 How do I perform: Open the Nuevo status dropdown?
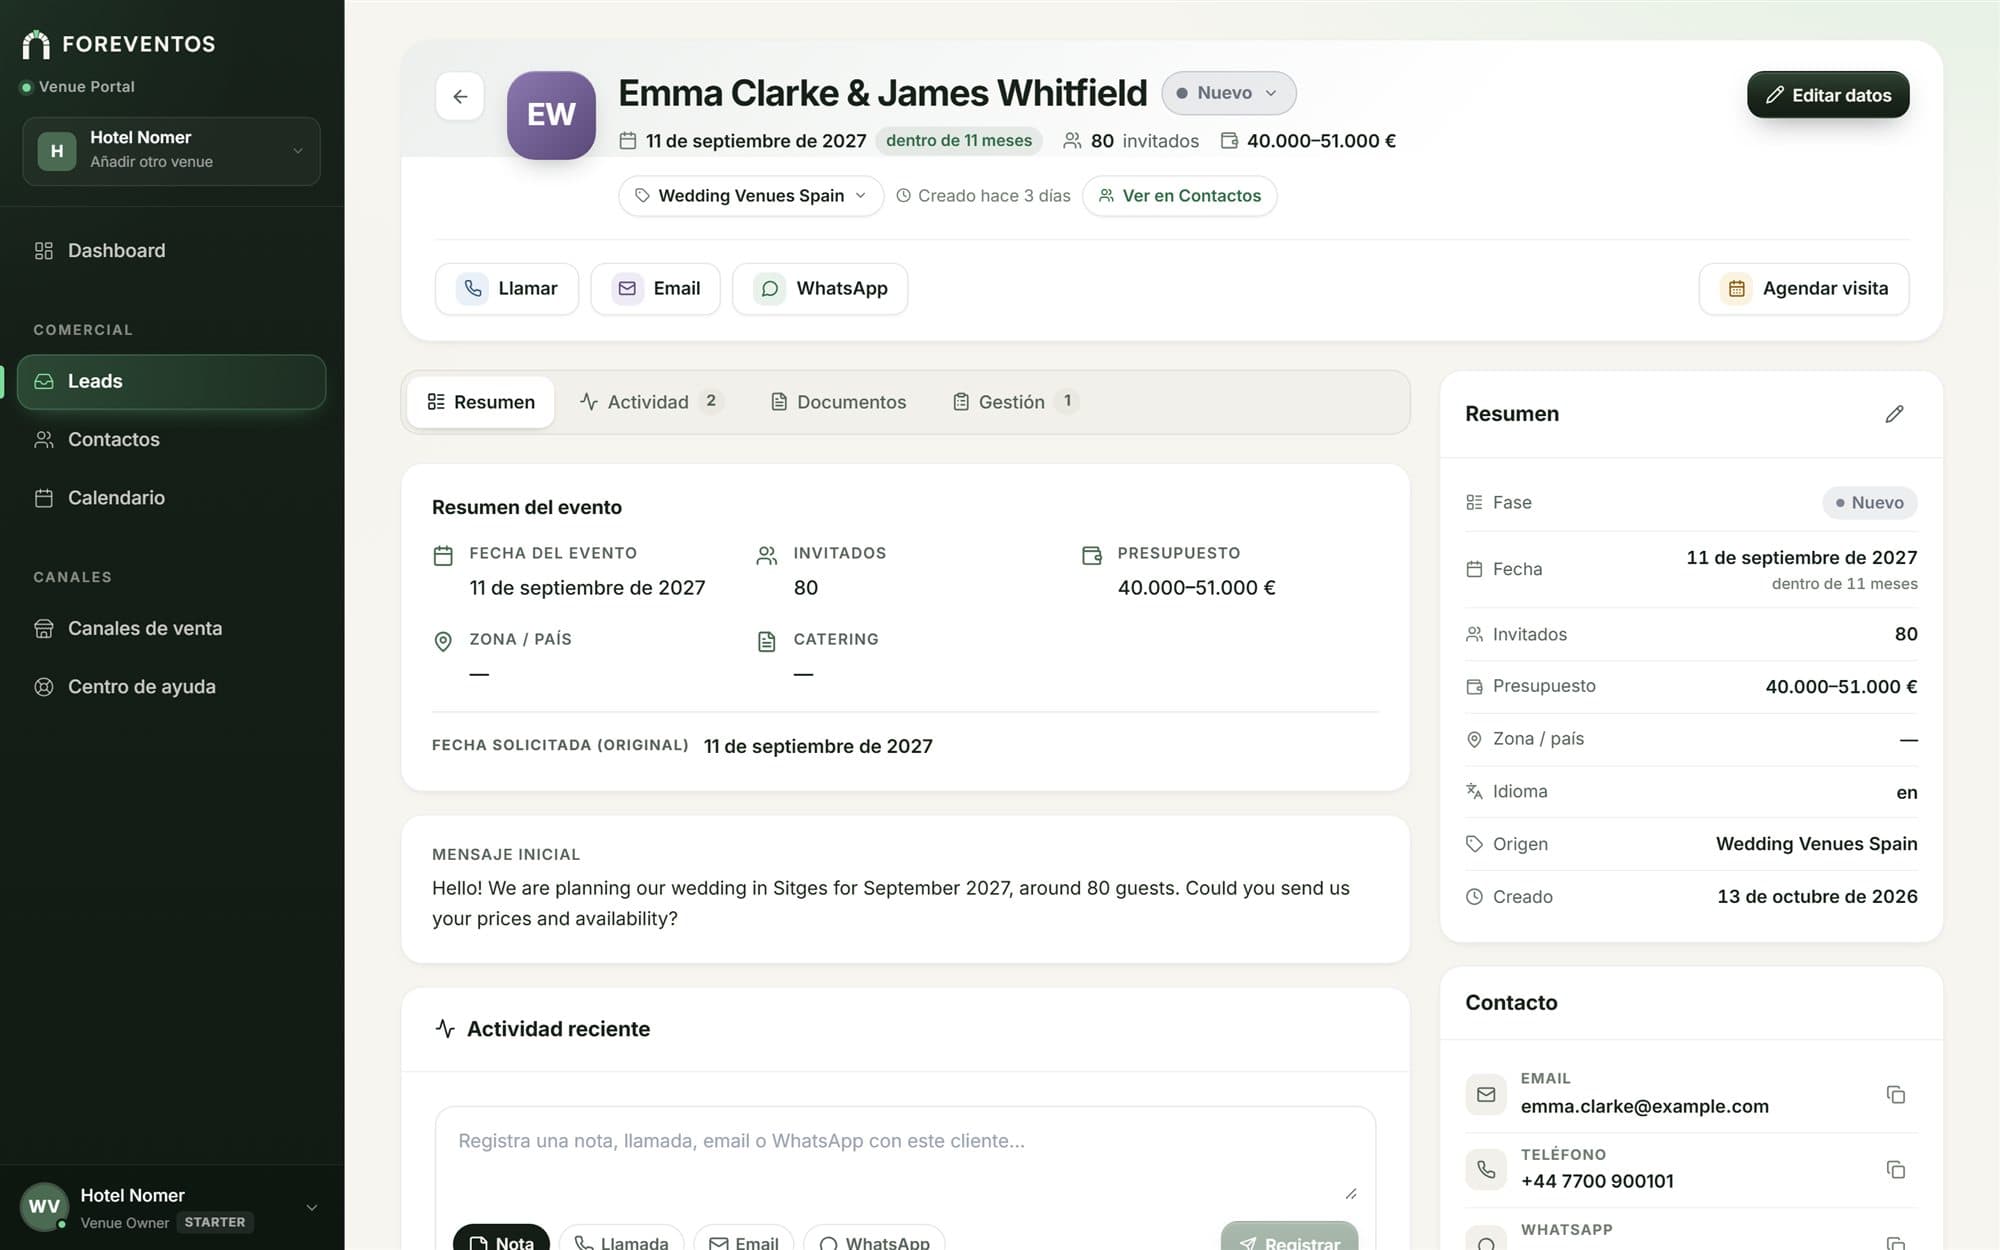click(x=1229, y=93)
